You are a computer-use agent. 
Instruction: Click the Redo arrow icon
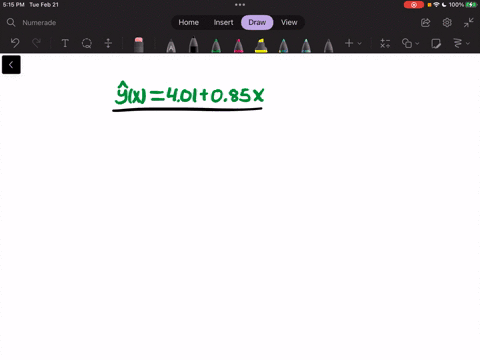(x=36, y=43)
